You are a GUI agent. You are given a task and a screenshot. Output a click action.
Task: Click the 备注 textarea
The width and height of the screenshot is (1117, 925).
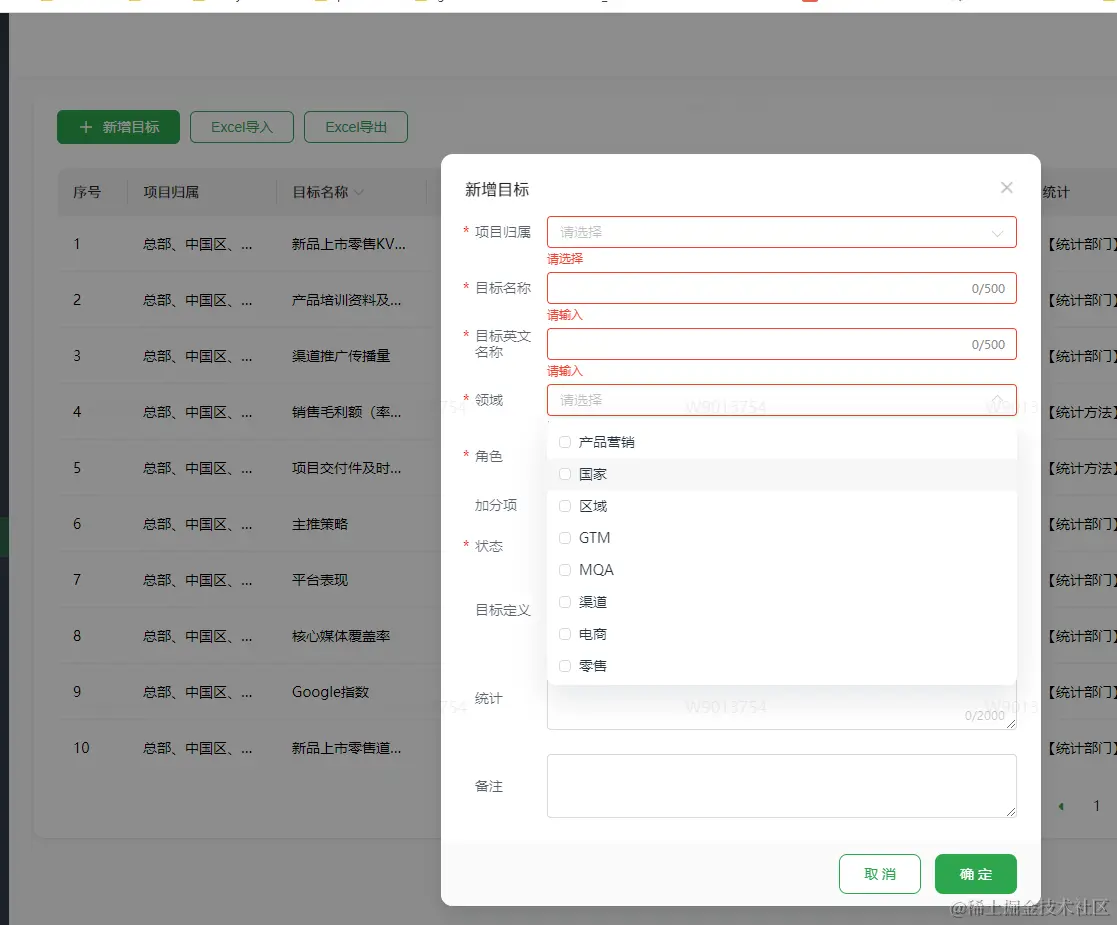[781, 786]
